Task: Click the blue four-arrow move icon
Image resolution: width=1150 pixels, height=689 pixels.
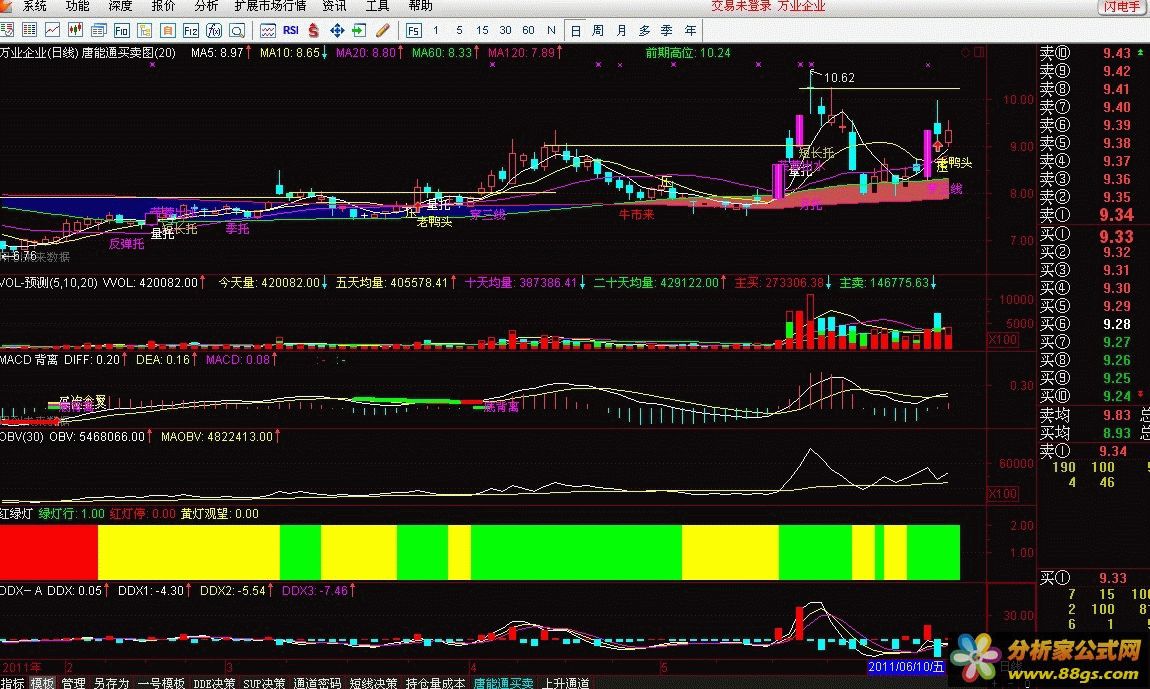Action: pos(337,30)
